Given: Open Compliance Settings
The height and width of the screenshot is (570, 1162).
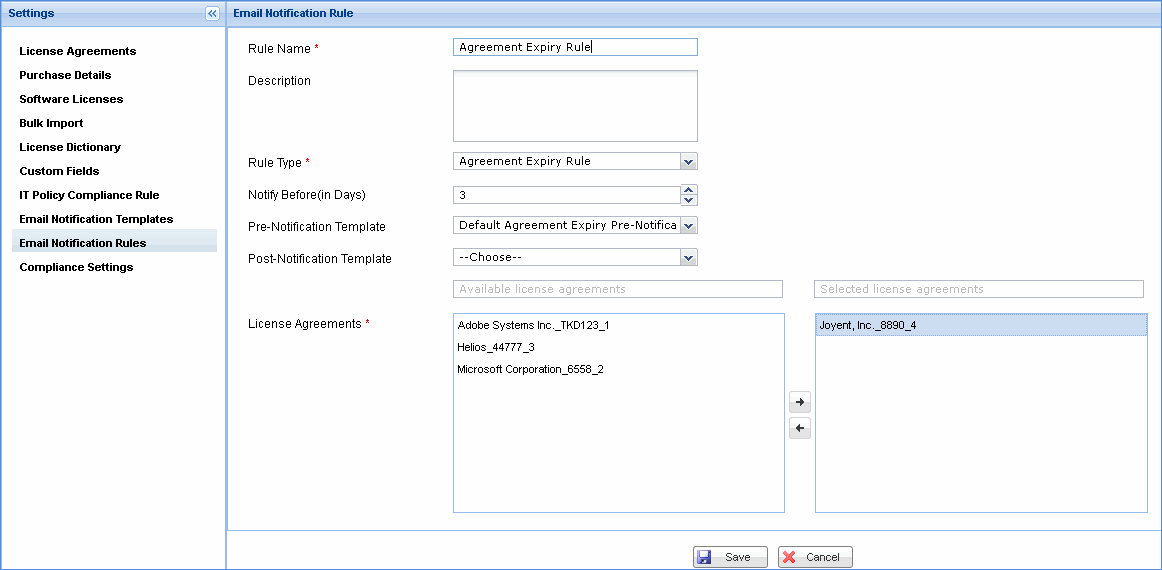Looking at the screenshot, I should 76,267.
